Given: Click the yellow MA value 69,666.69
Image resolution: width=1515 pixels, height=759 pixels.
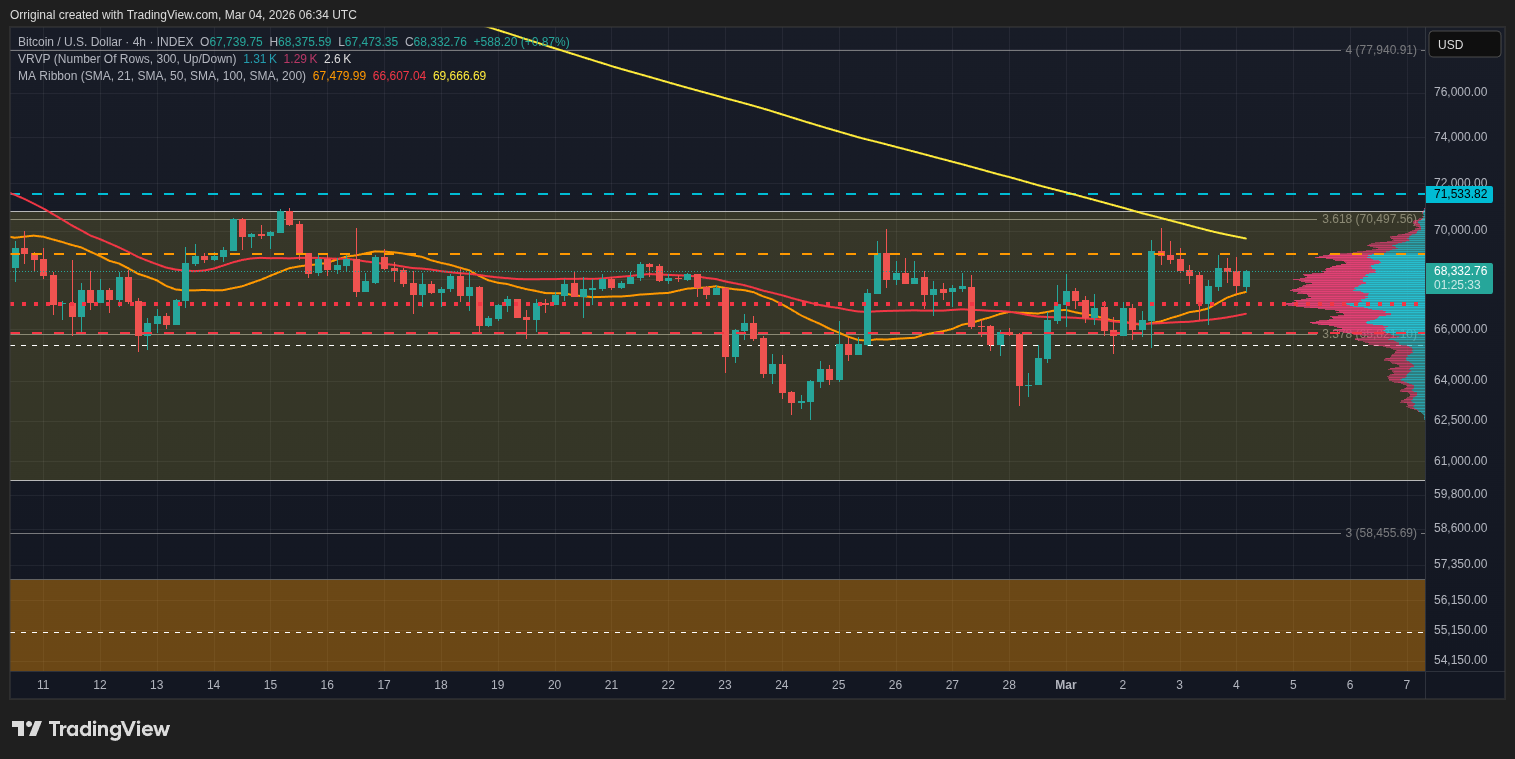Looking at the screenshot, I should click(459, 76).
